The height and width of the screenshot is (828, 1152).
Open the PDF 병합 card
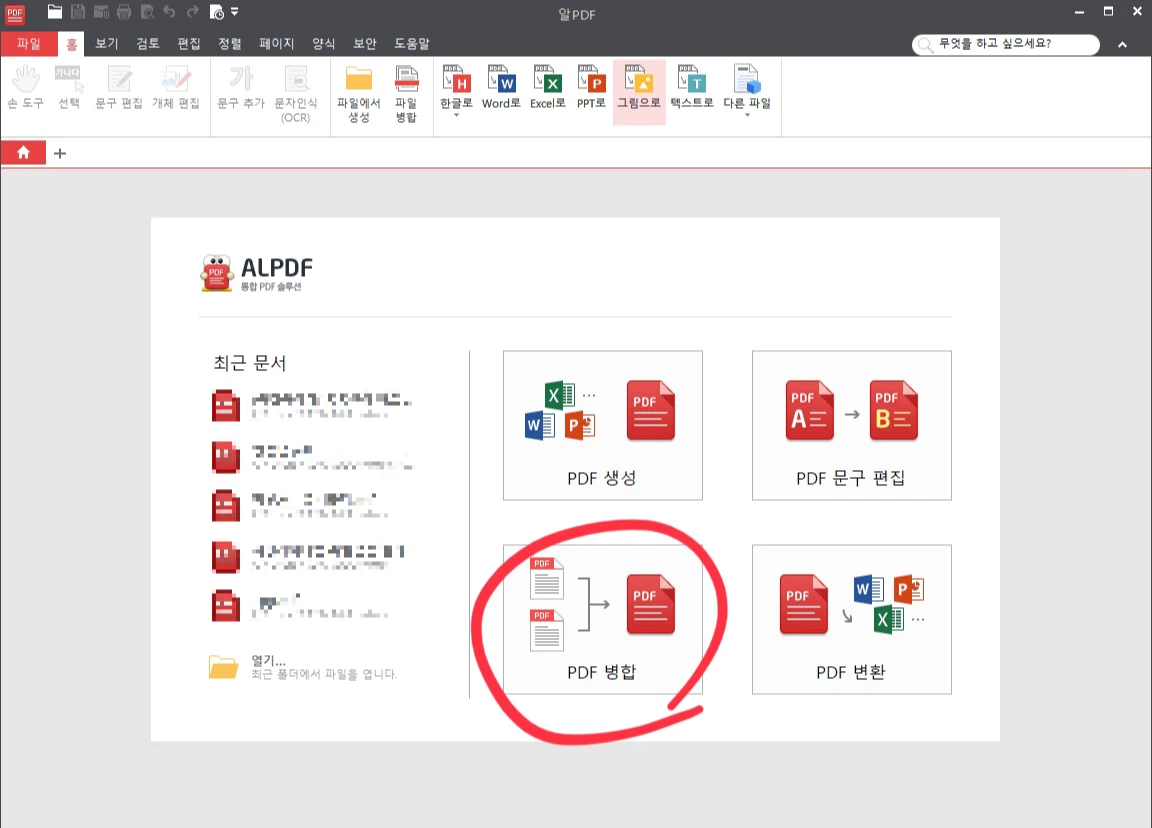tap(602, 619)
